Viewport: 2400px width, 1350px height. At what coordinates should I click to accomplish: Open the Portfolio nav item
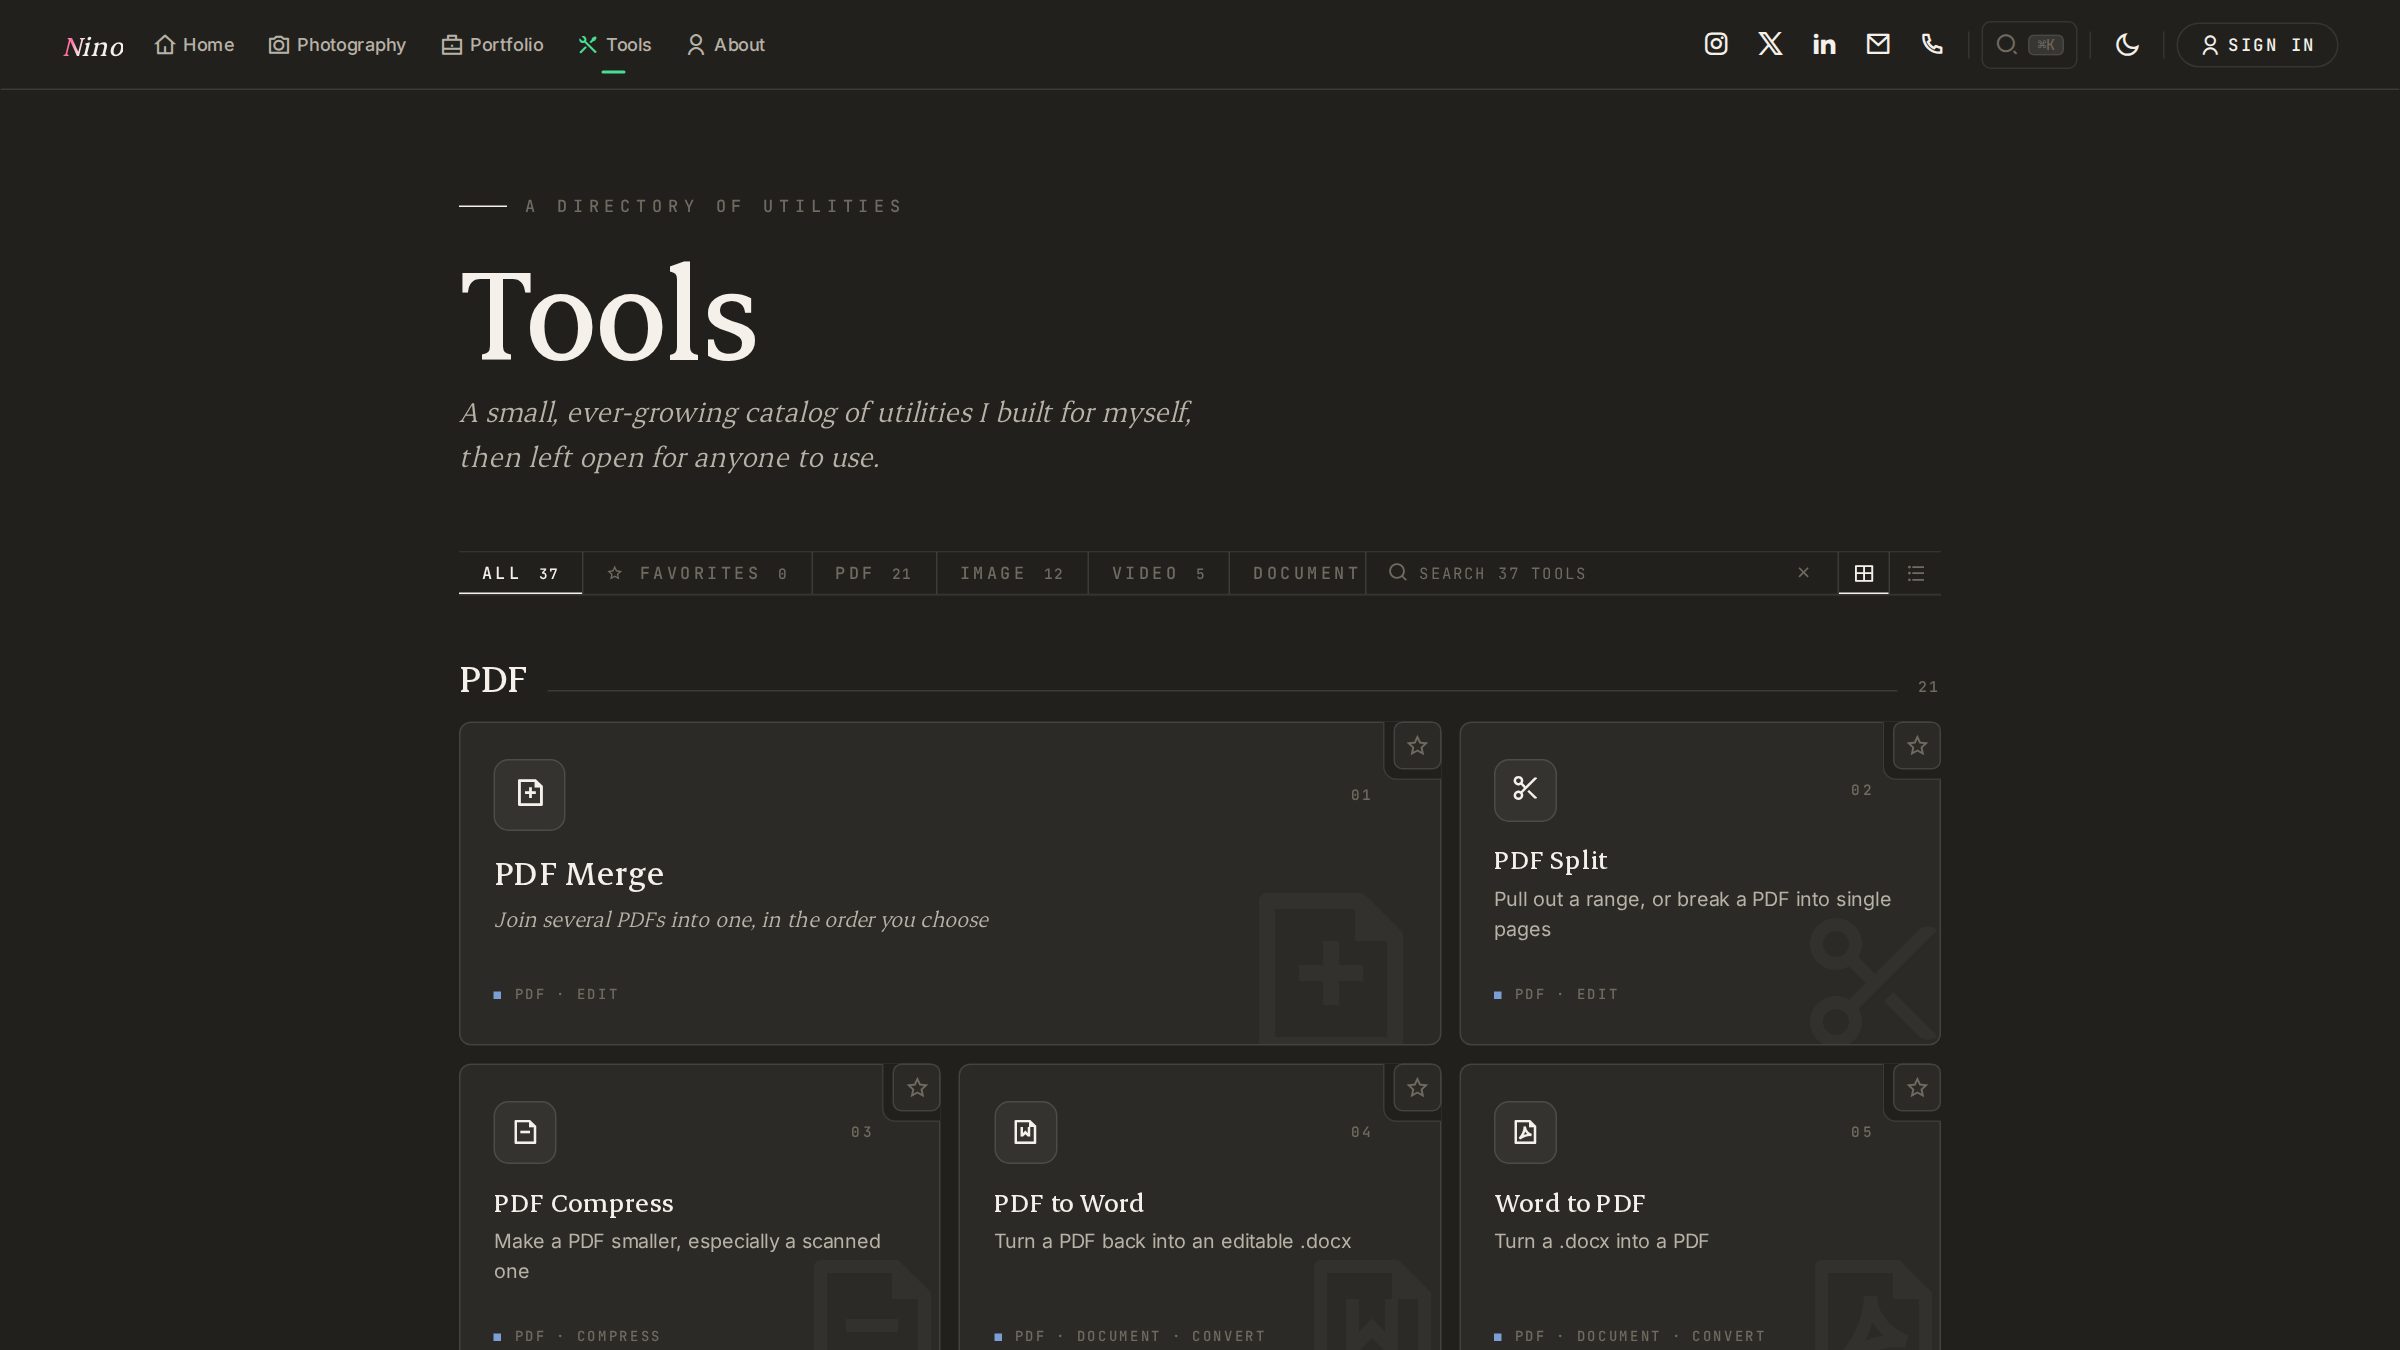click(492, 45)
